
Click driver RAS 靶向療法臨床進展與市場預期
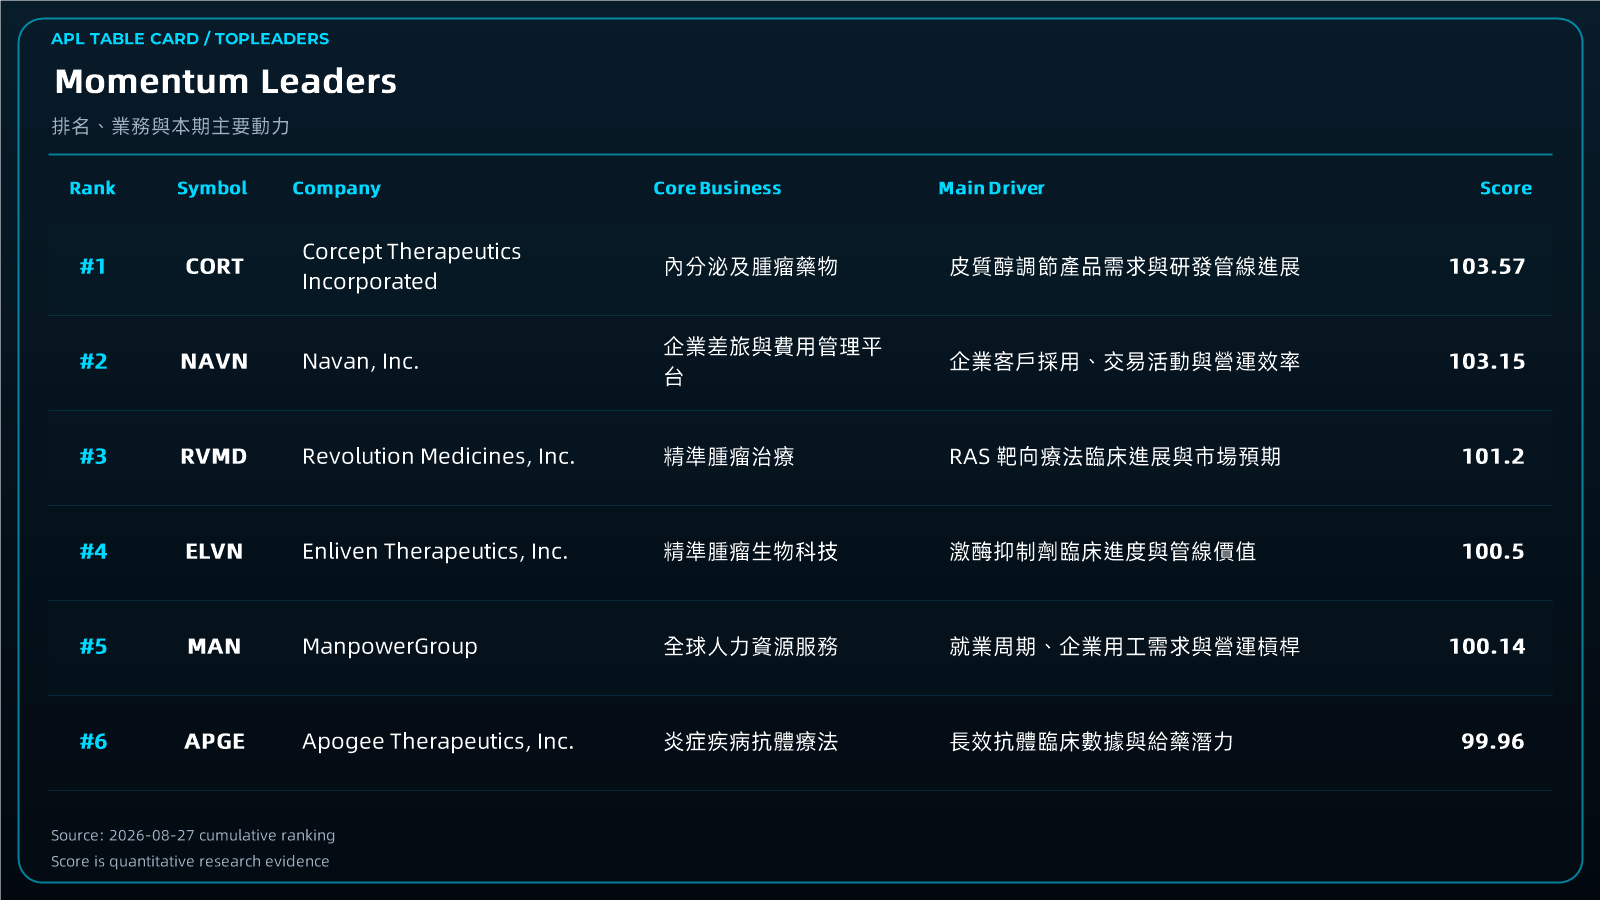coord(1115,456)
